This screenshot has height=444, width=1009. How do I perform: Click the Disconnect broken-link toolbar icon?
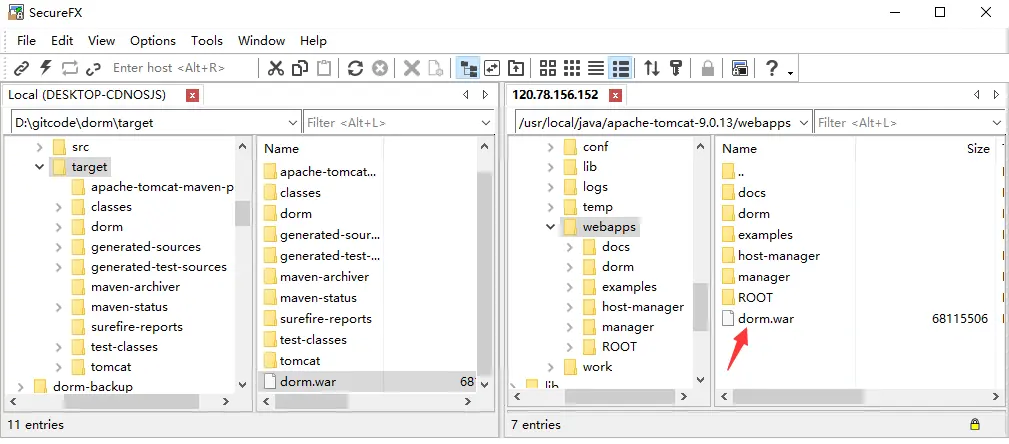point(93,68)
